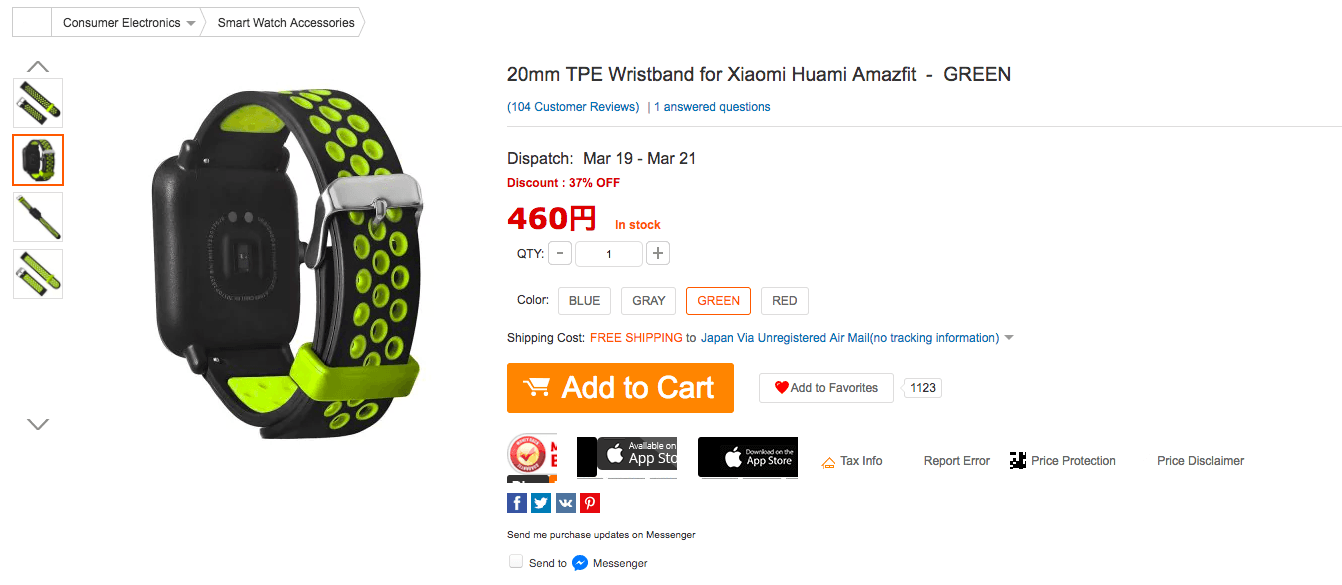The height and width of the screenshot is (585, 1342).
Task: Open Smart Watch Accessories breadcrumb
Action: [286, 22]
